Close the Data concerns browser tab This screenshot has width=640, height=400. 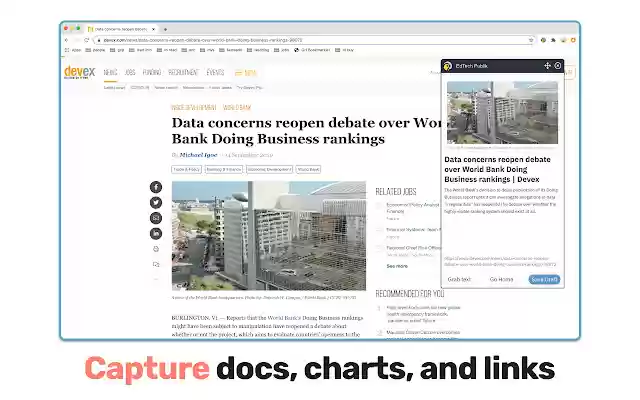(153, 29)
